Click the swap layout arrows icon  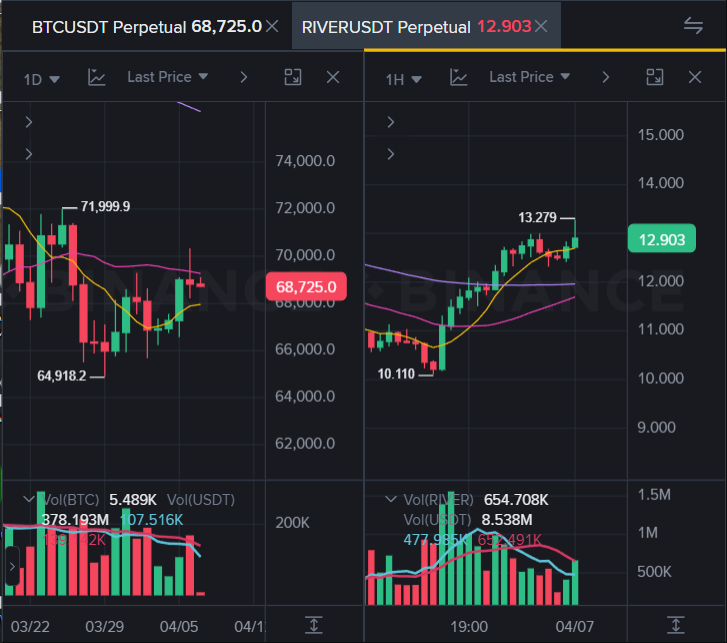[693, 26]
